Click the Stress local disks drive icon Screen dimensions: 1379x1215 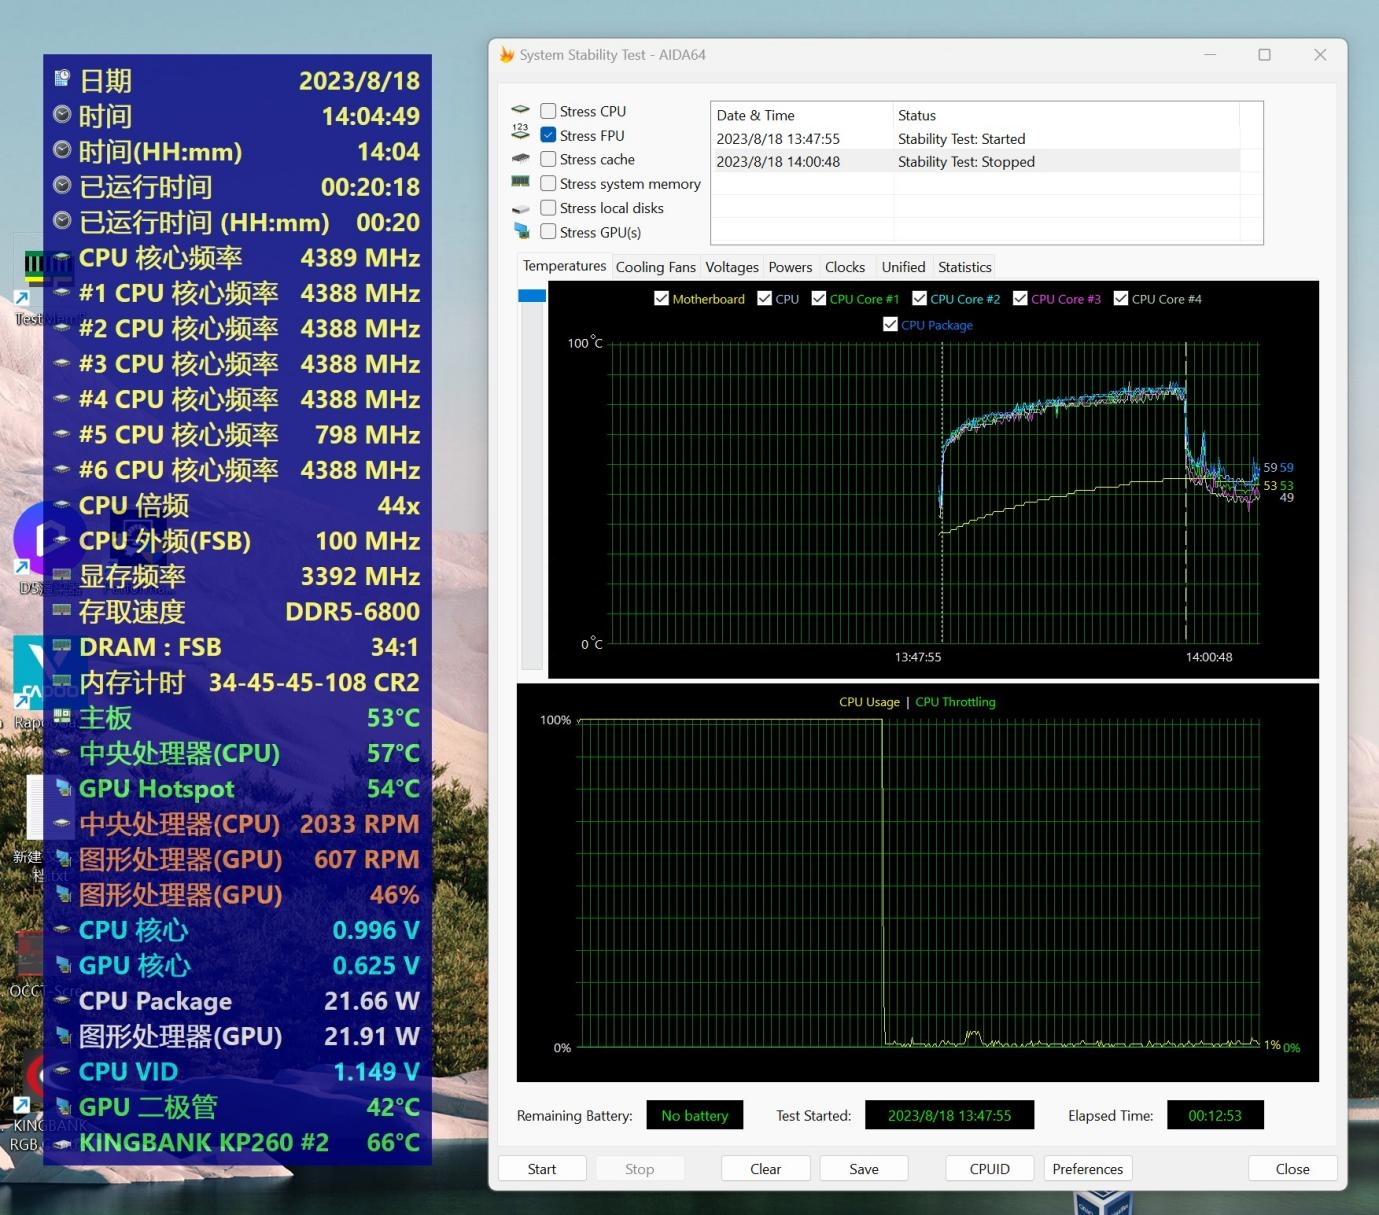tap(520, 208)
